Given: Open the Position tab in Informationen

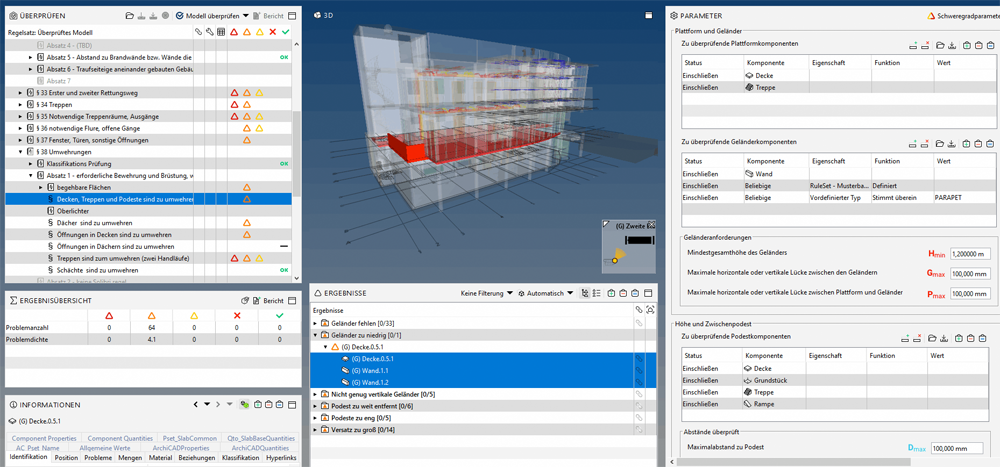Looking at the screenshot, I should pyautogui.click(x=66, y=458).
